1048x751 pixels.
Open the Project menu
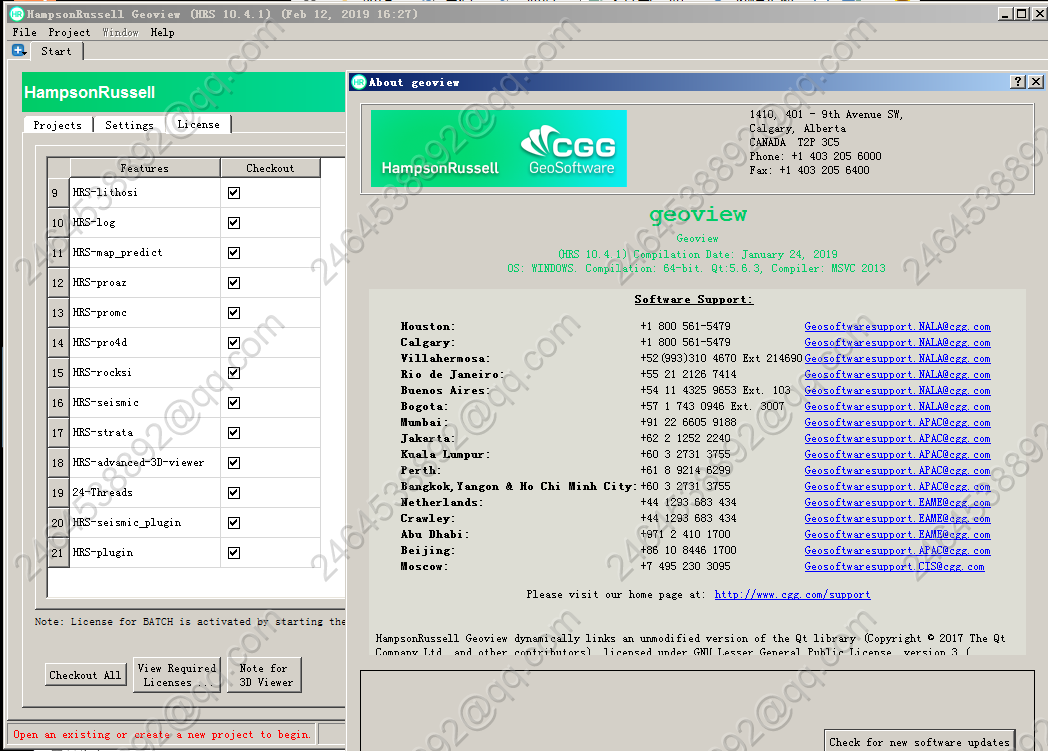69,32
